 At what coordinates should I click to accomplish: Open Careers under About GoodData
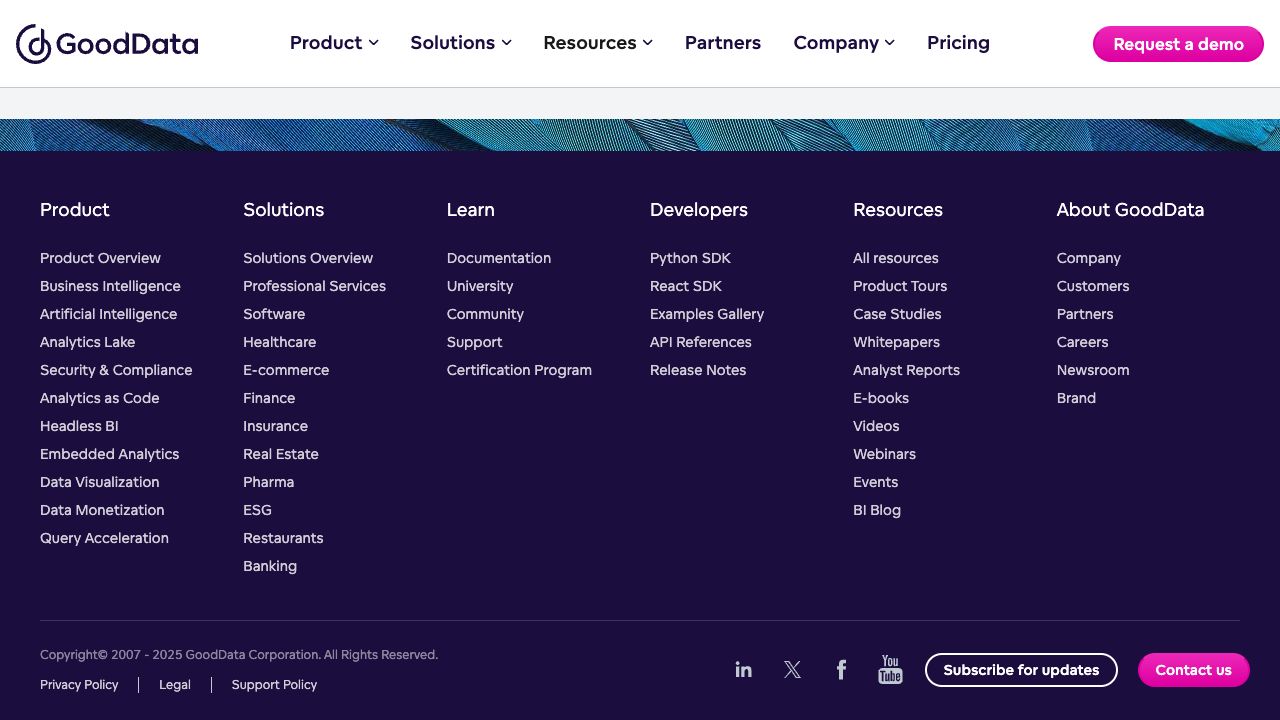pos(1082,342)
